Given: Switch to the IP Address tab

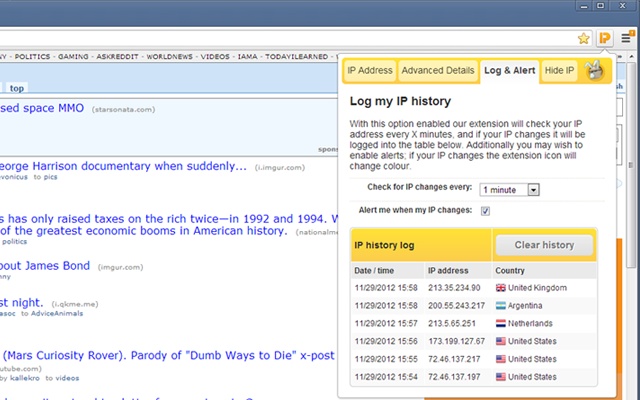Looking at the screenshot, I should point(370,71).
